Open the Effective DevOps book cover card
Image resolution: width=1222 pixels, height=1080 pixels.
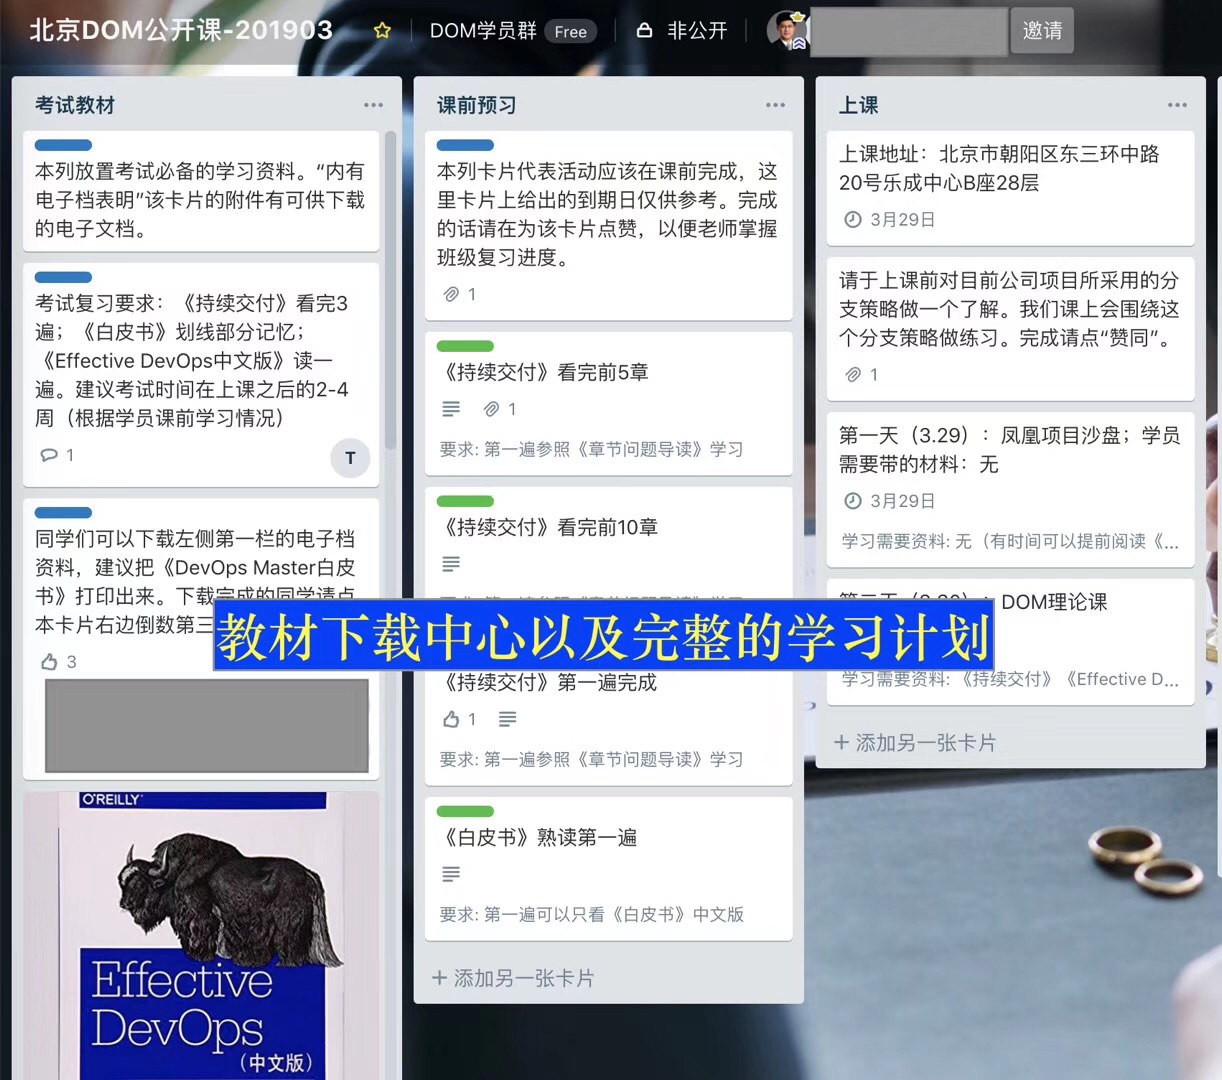click(x=202, y=934)
